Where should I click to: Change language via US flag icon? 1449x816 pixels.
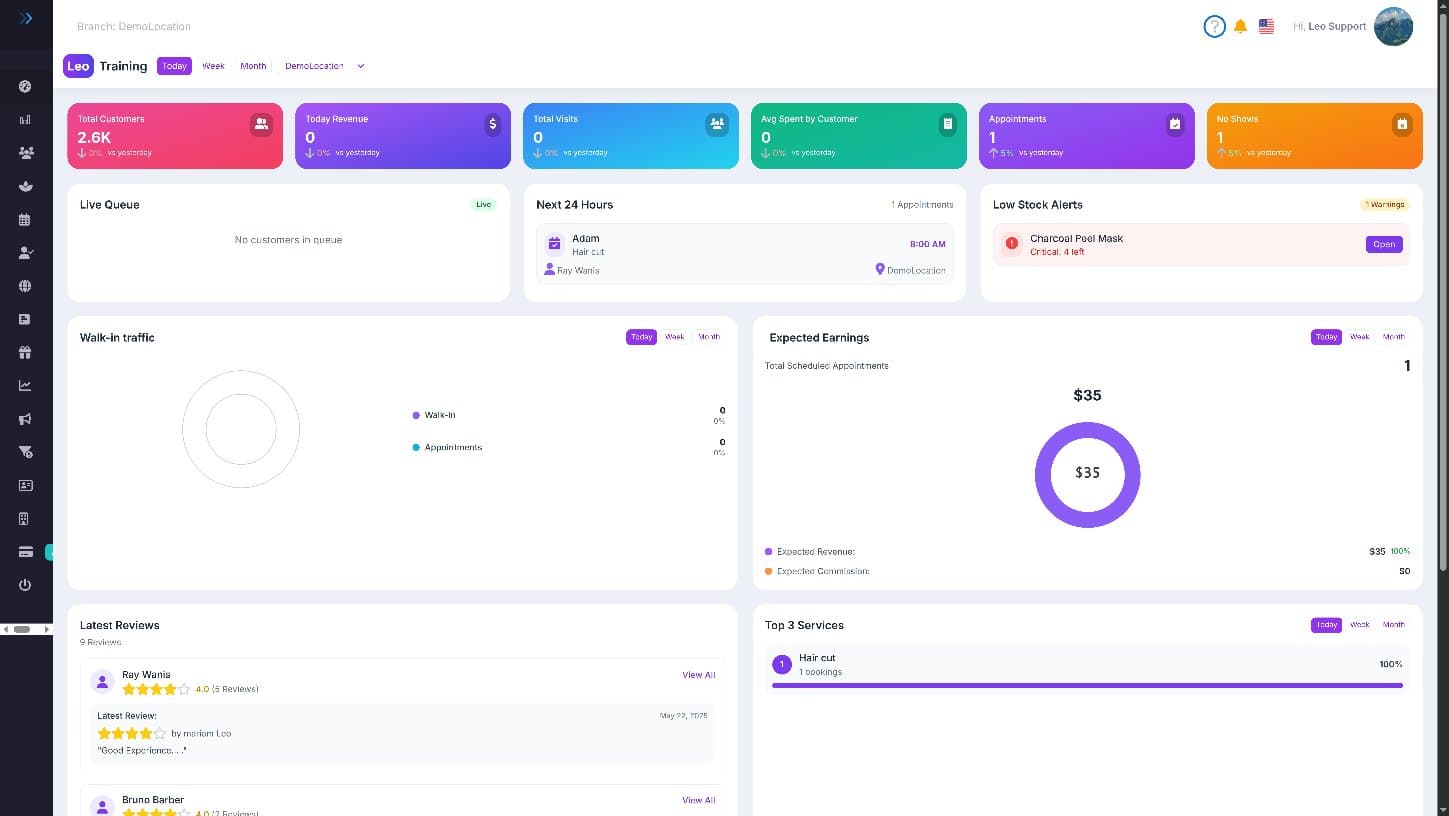point(1266,26)
